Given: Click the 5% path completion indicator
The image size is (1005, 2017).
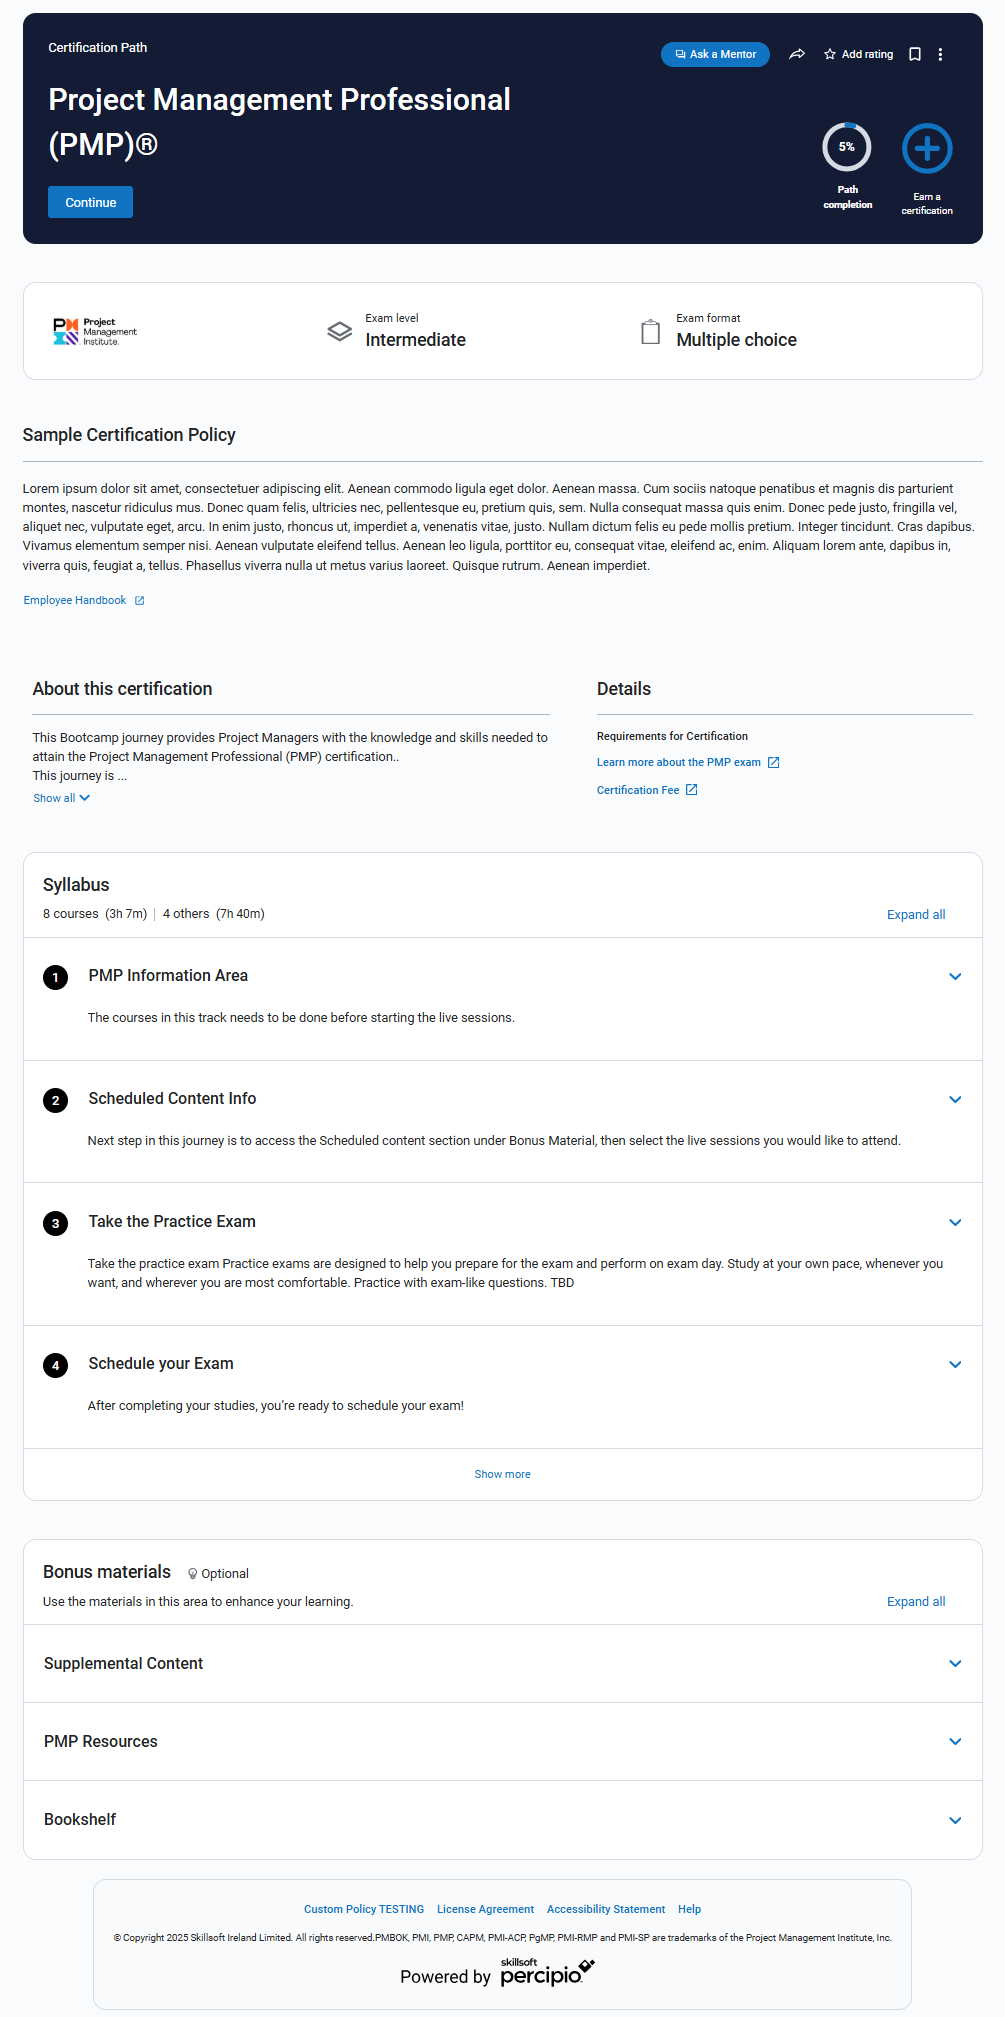Looking at the screenshot, I should click(x=847, y=148).
